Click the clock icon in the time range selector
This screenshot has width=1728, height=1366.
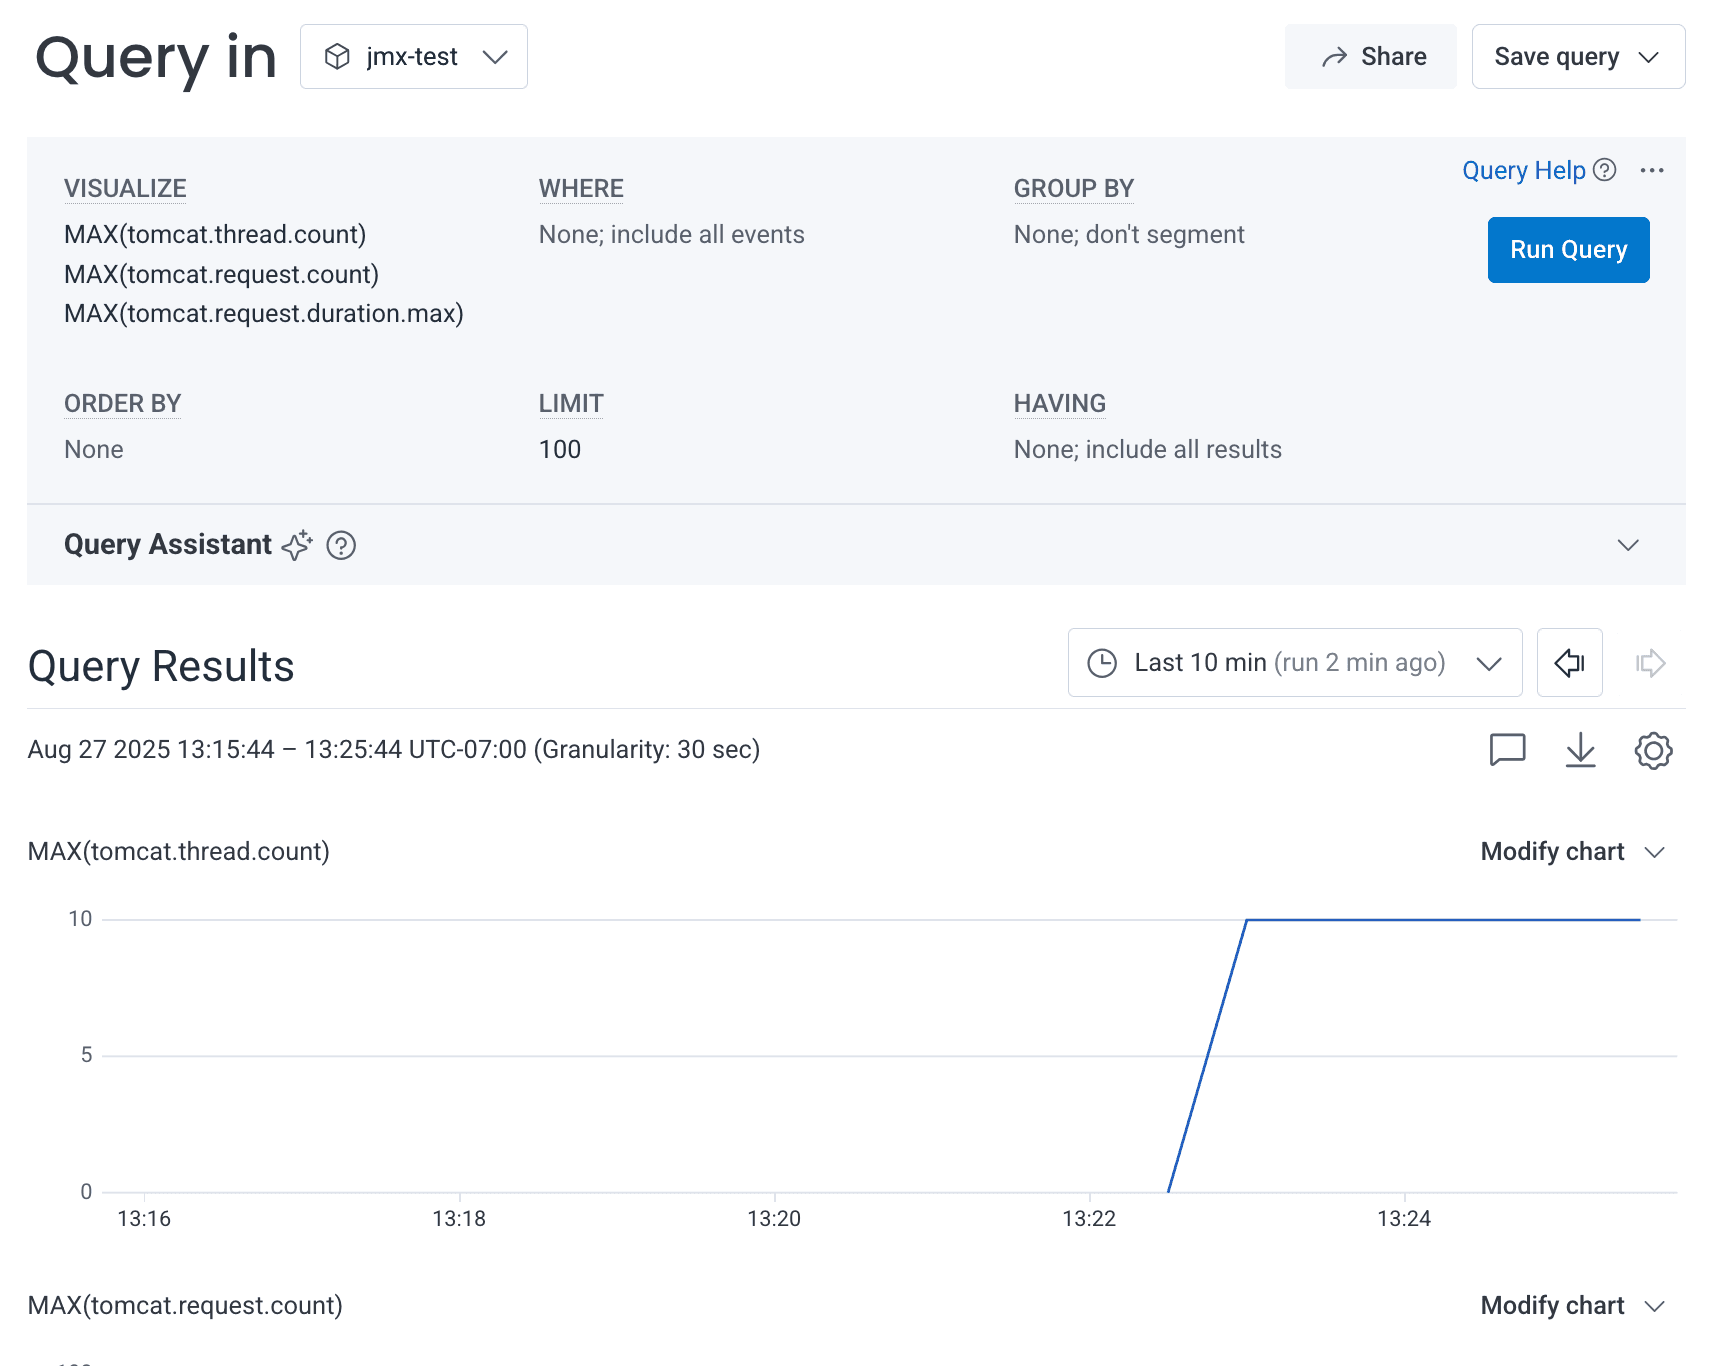(1103, 662)
